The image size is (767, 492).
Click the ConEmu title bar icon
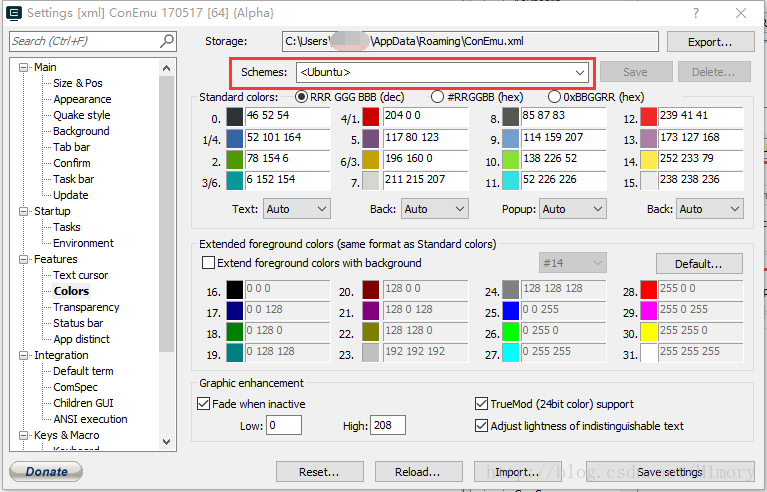pos(13,13)
